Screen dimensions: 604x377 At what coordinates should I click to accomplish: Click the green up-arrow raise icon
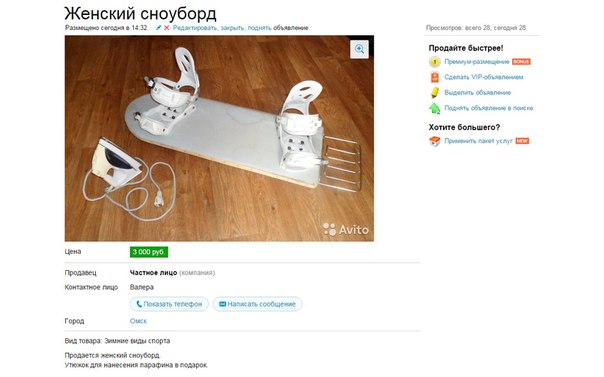[x=435, y=108]
